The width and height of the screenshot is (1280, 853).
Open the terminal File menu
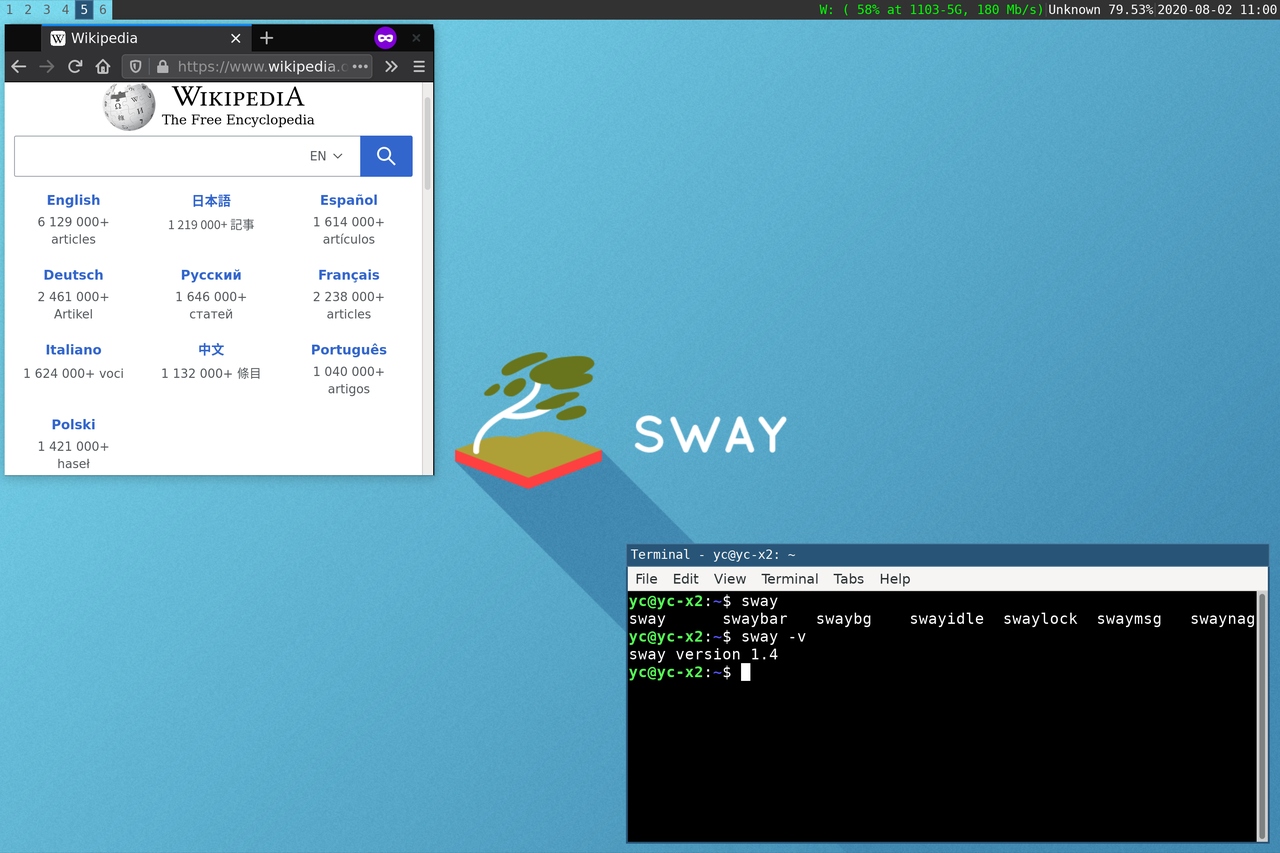coord(647,579)
